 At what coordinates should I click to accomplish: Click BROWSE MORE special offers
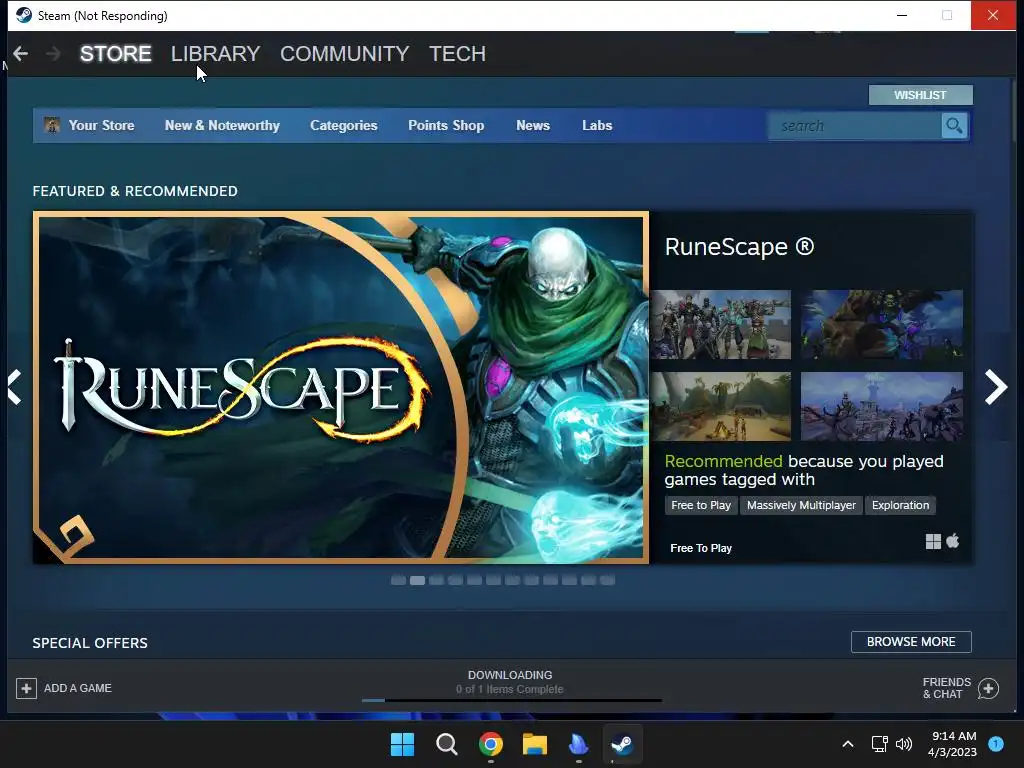911,642
